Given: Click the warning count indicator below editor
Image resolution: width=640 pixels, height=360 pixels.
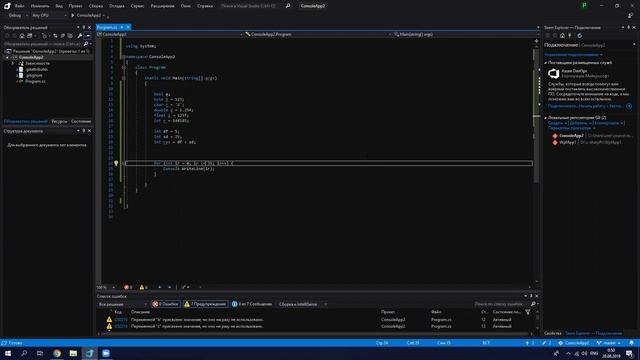Looking at the screenshot, I should click(143, 287).
